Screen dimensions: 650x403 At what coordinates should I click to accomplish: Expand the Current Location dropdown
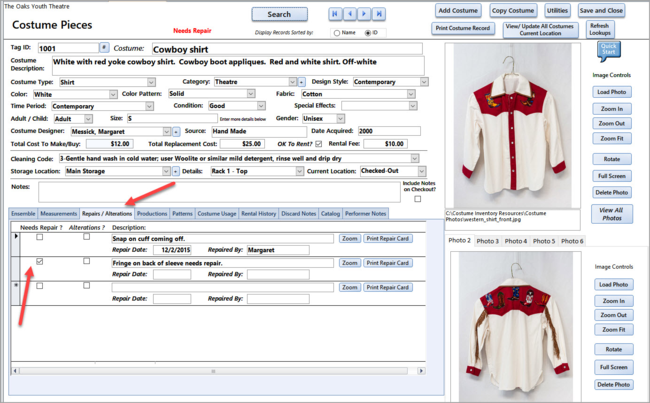421,171
